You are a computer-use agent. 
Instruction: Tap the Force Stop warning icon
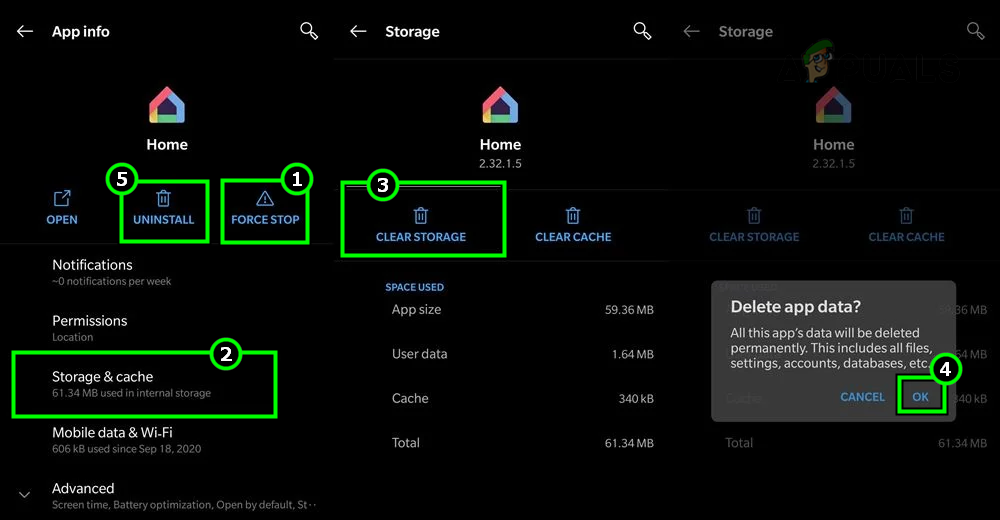click(265, 199)
